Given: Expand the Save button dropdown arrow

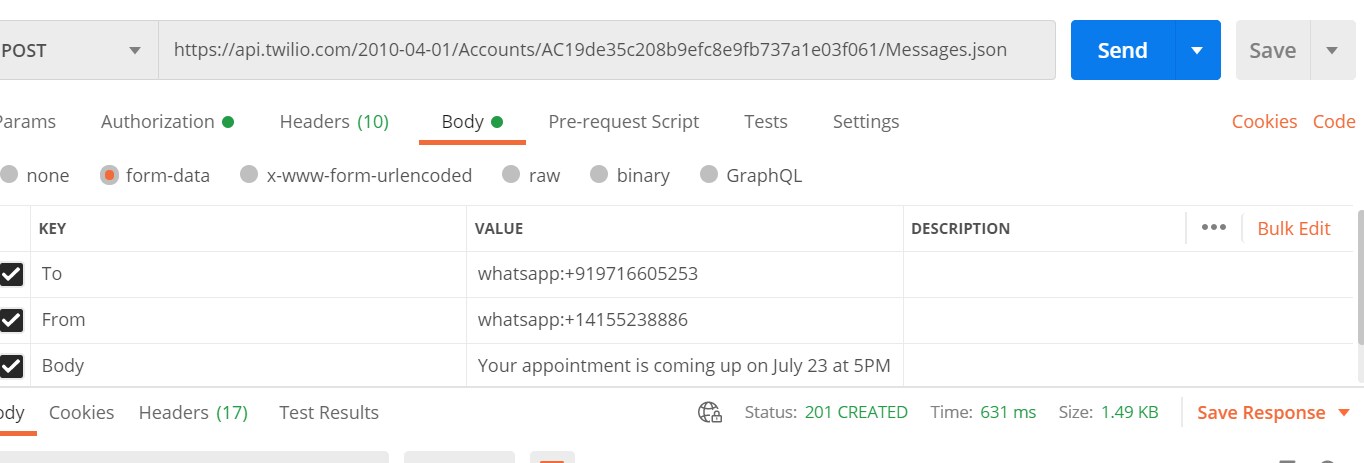Looking at the screenshot, I should 1331,50.
